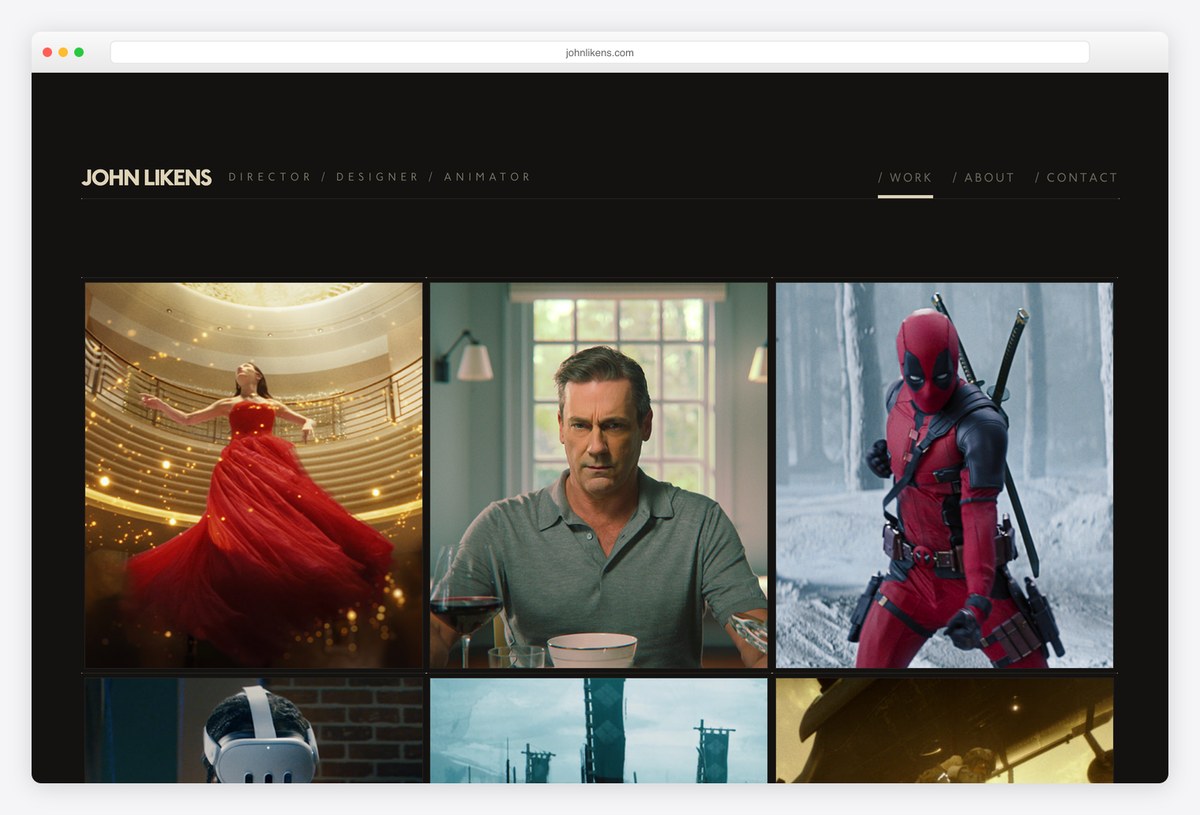Open the banners battlefield project thumbnail

(x=599, y=730)
